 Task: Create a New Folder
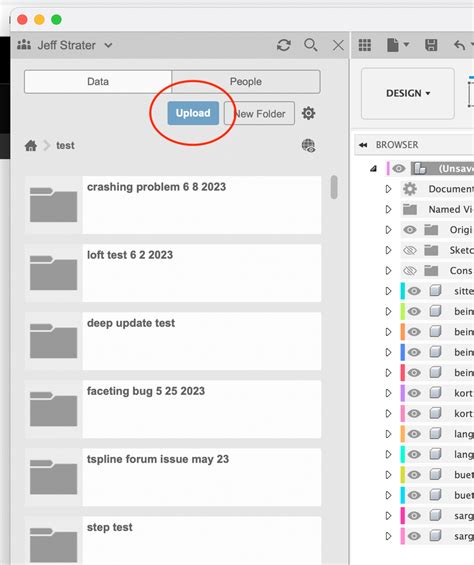pyautogui.click(x=259, y=114)
